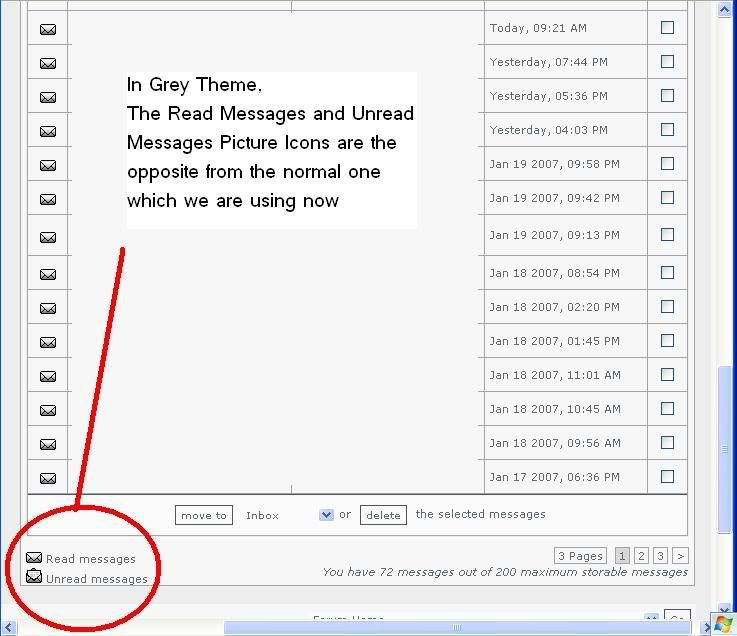Viewport: 737px width, 636px height.
Task: Click envelope icon for Yesterday 07:44 PM message
Action: pos(47,64)
